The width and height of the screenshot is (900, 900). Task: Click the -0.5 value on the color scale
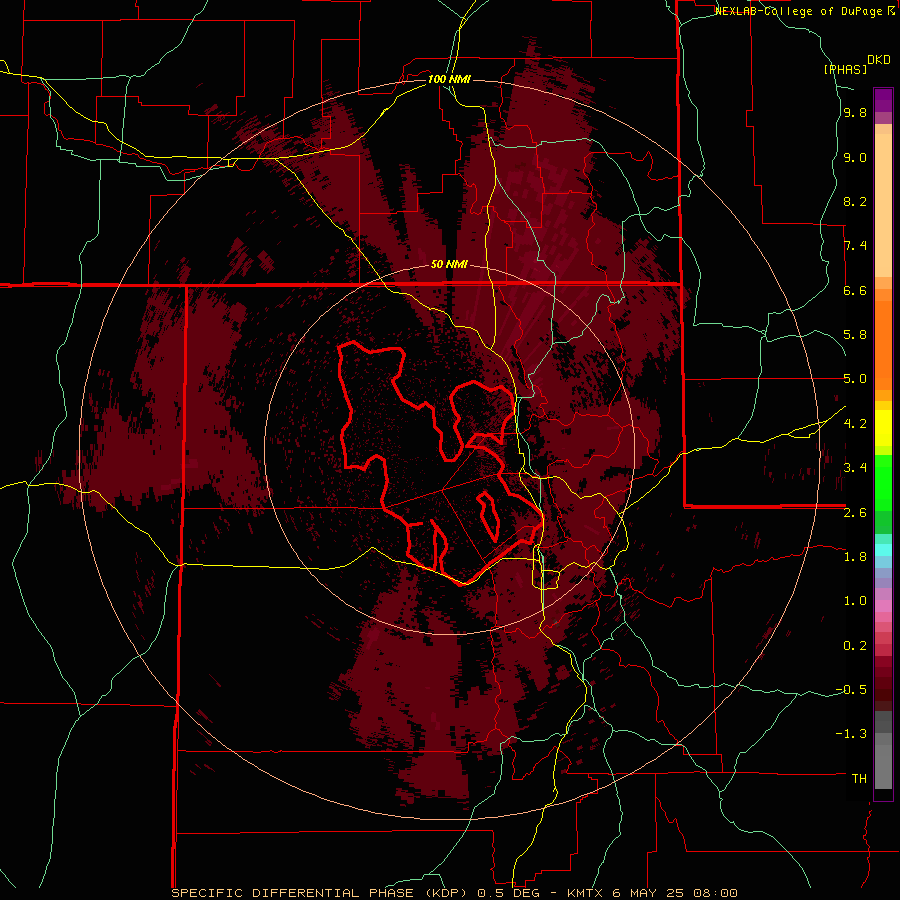coord(851,689)
